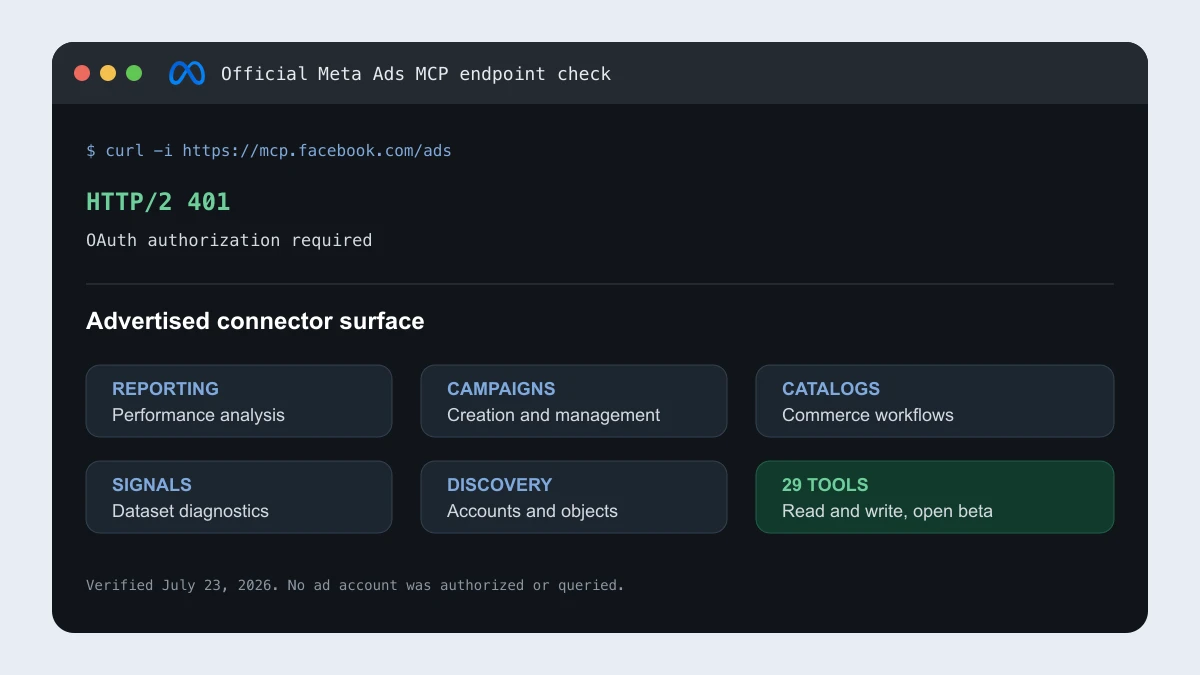Click the red close window dot
Viewport: 1200px width, 675px height.
[82, 73]
